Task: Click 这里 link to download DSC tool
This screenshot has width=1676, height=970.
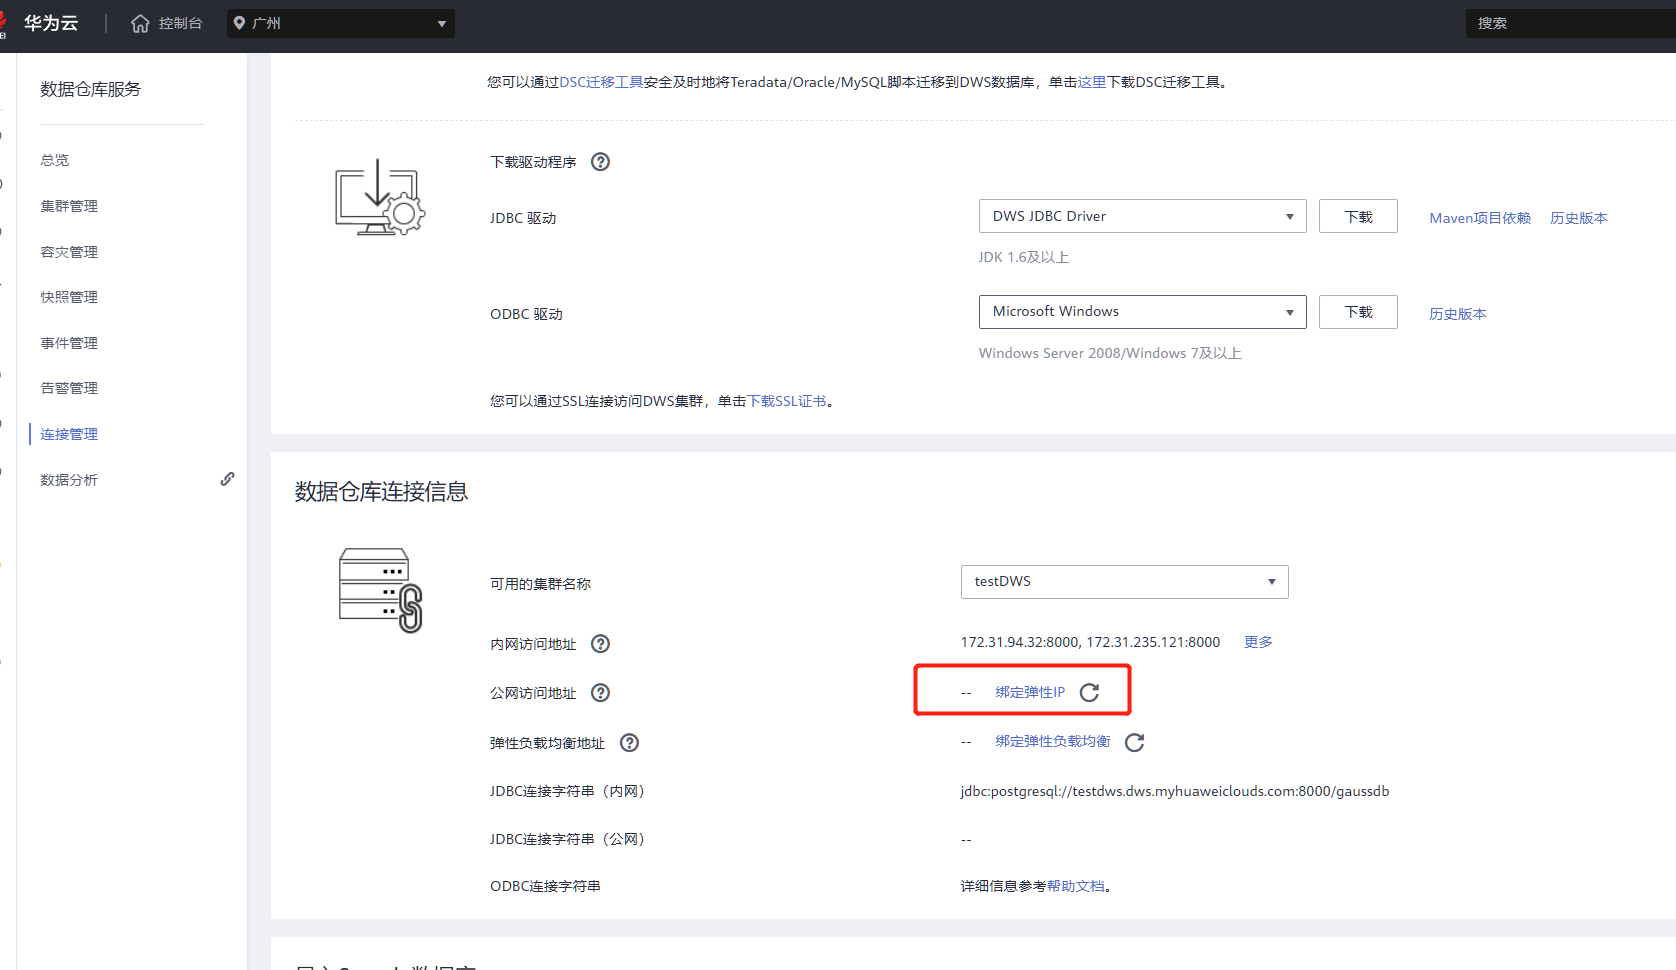Action: click(1092, 82)
